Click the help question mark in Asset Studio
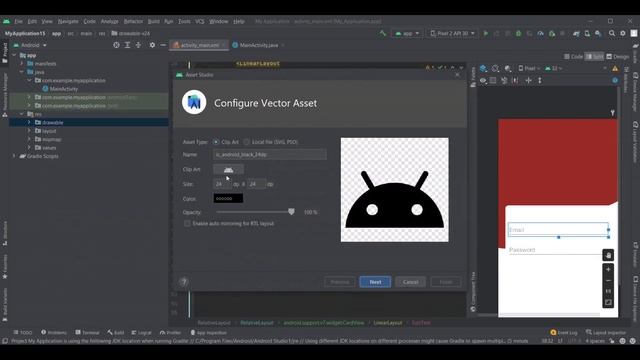Viewport: 640px width, 360px height. click(184, 282)
